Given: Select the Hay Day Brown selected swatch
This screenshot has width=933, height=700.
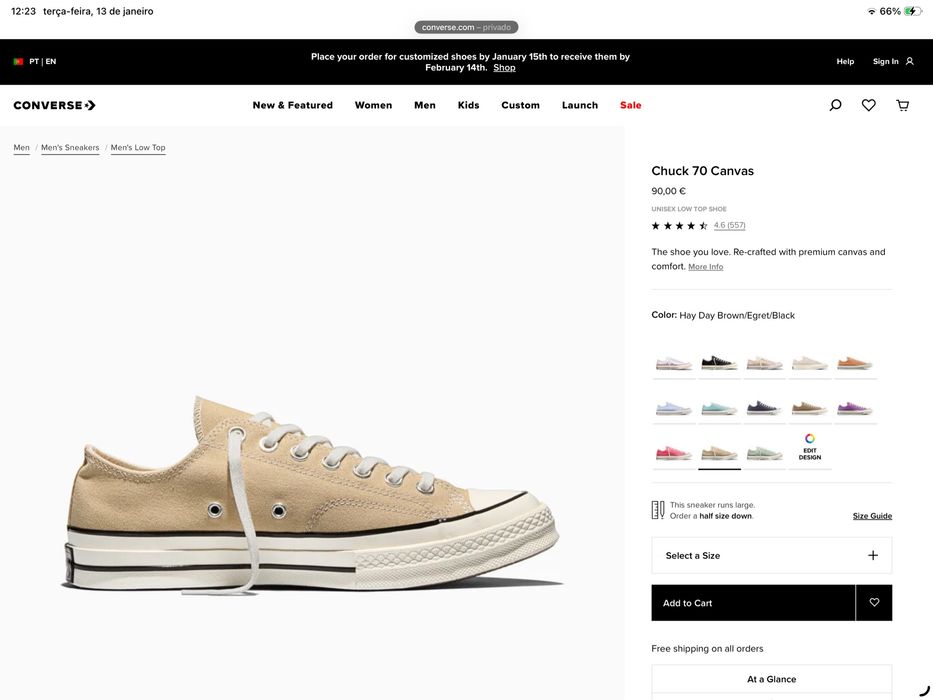Looking at the screenshot, I should click(x=719, y=454).
